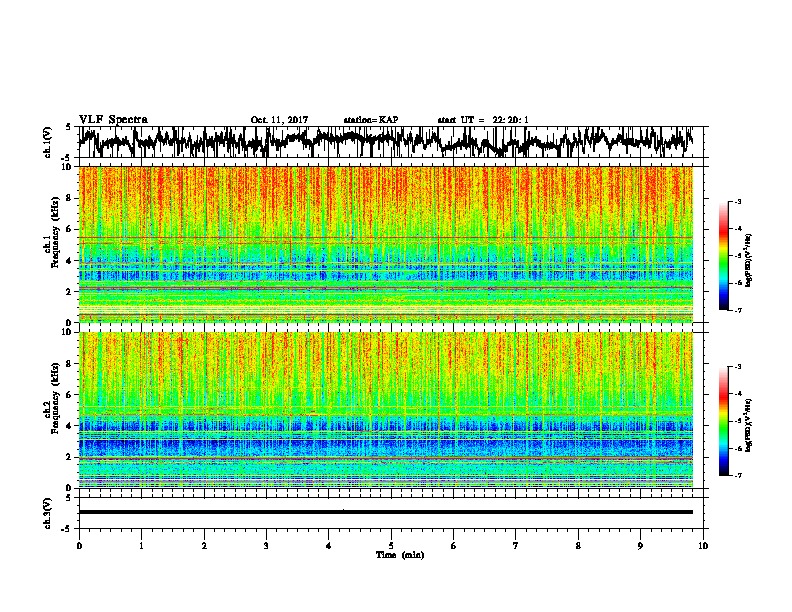
Task: Click the 'VLF Spectra' title text
Action: 113,119
